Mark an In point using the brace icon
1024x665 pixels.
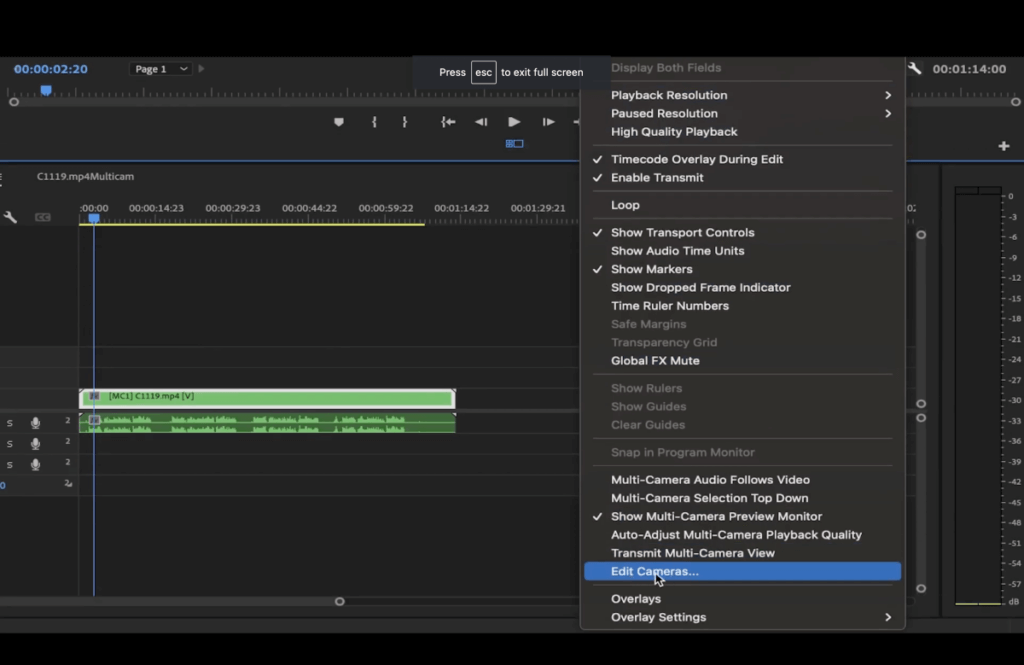pos(375,122)
